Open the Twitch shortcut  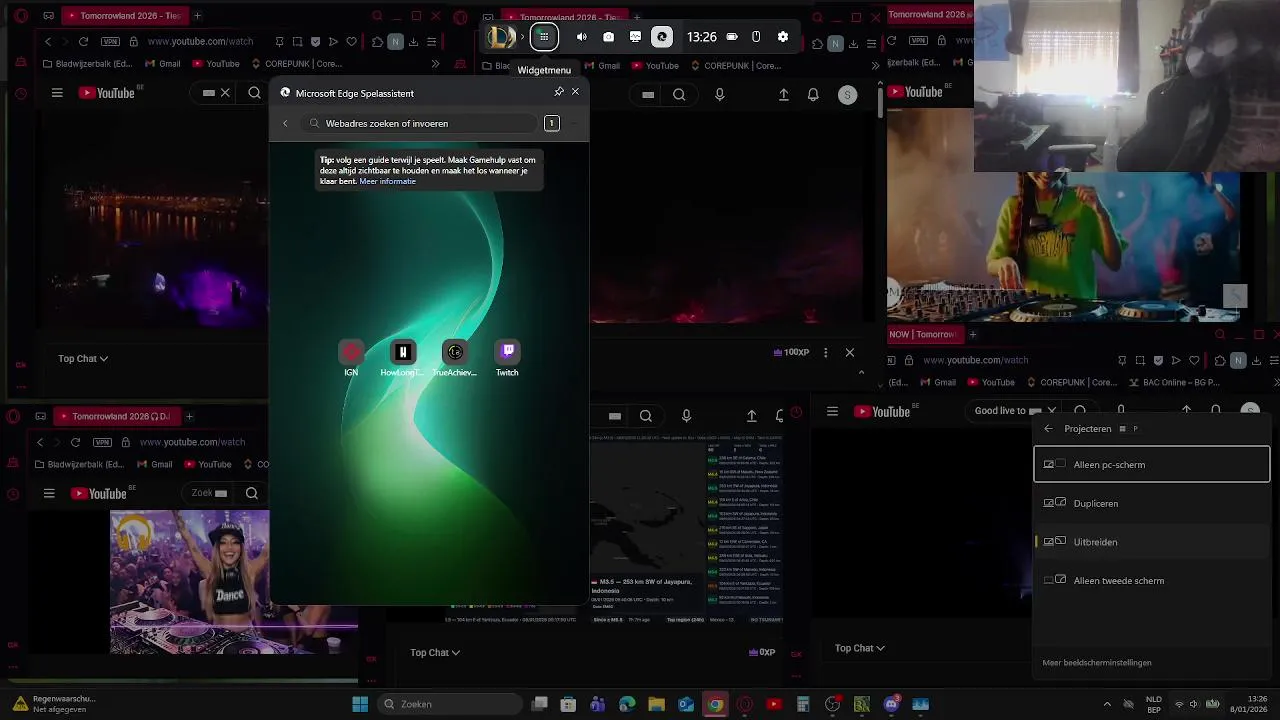pyautogui.click(x=507, y=358)
